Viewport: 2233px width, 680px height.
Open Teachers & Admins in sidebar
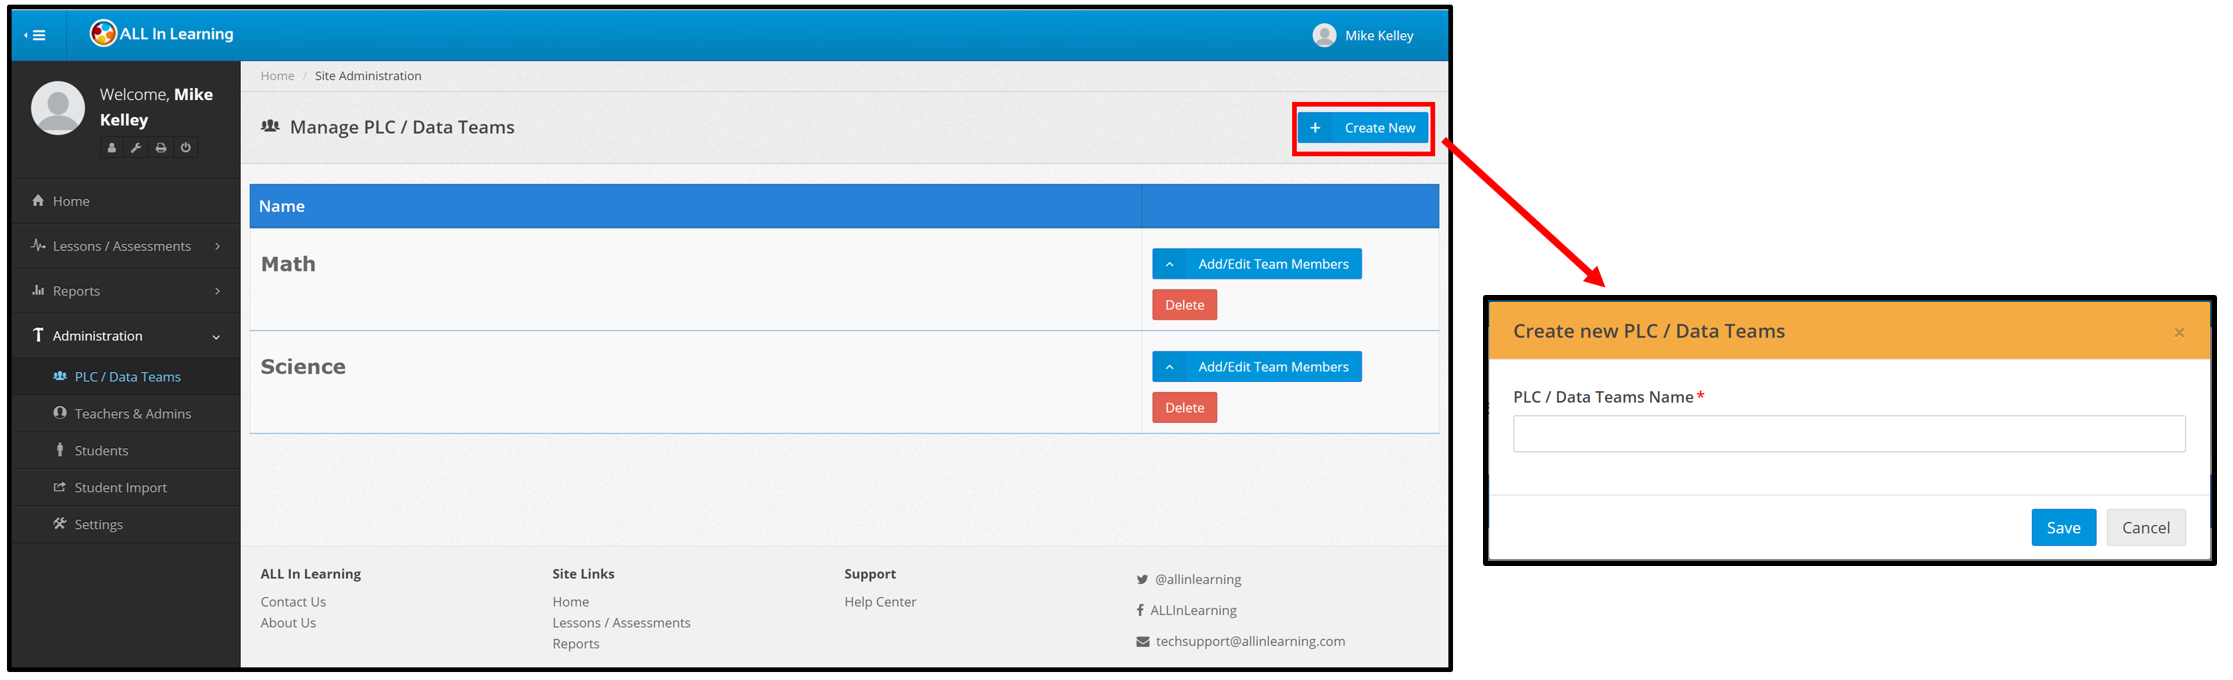(x=132, y=414)
